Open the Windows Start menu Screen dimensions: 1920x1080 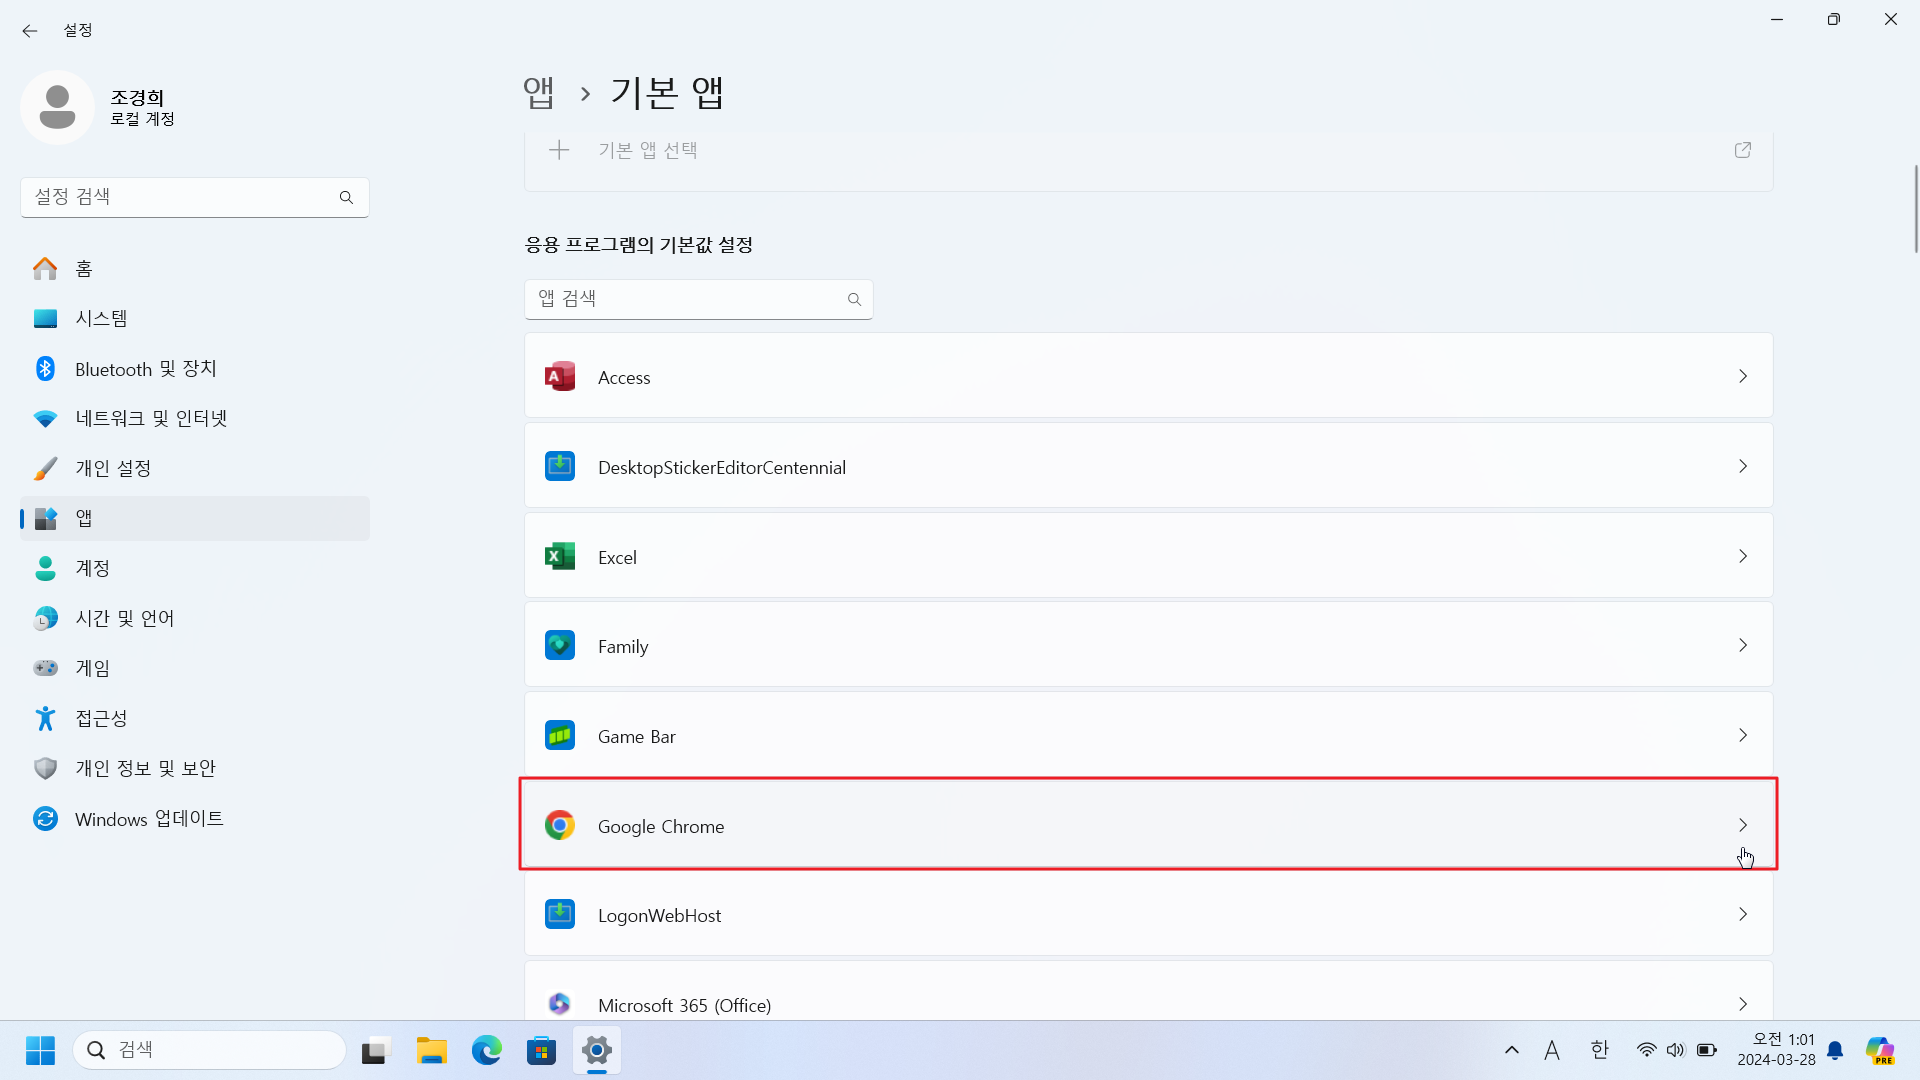click(40, 1050)
